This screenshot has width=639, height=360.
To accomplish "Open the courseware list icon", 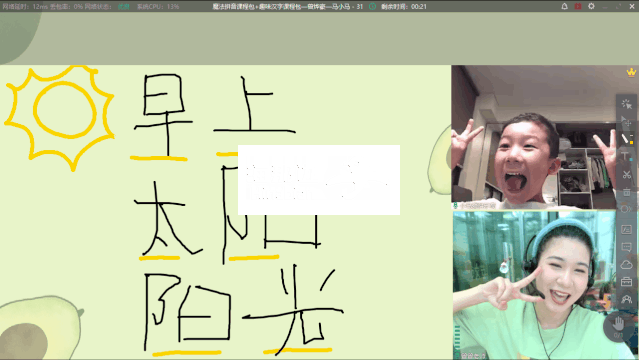I will [626, 230].
